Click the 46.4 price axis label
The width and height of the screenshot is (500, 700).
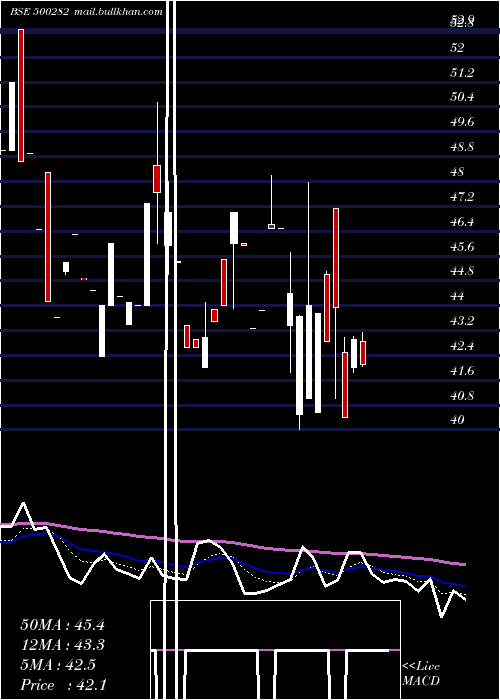click(x=462, y=221)
